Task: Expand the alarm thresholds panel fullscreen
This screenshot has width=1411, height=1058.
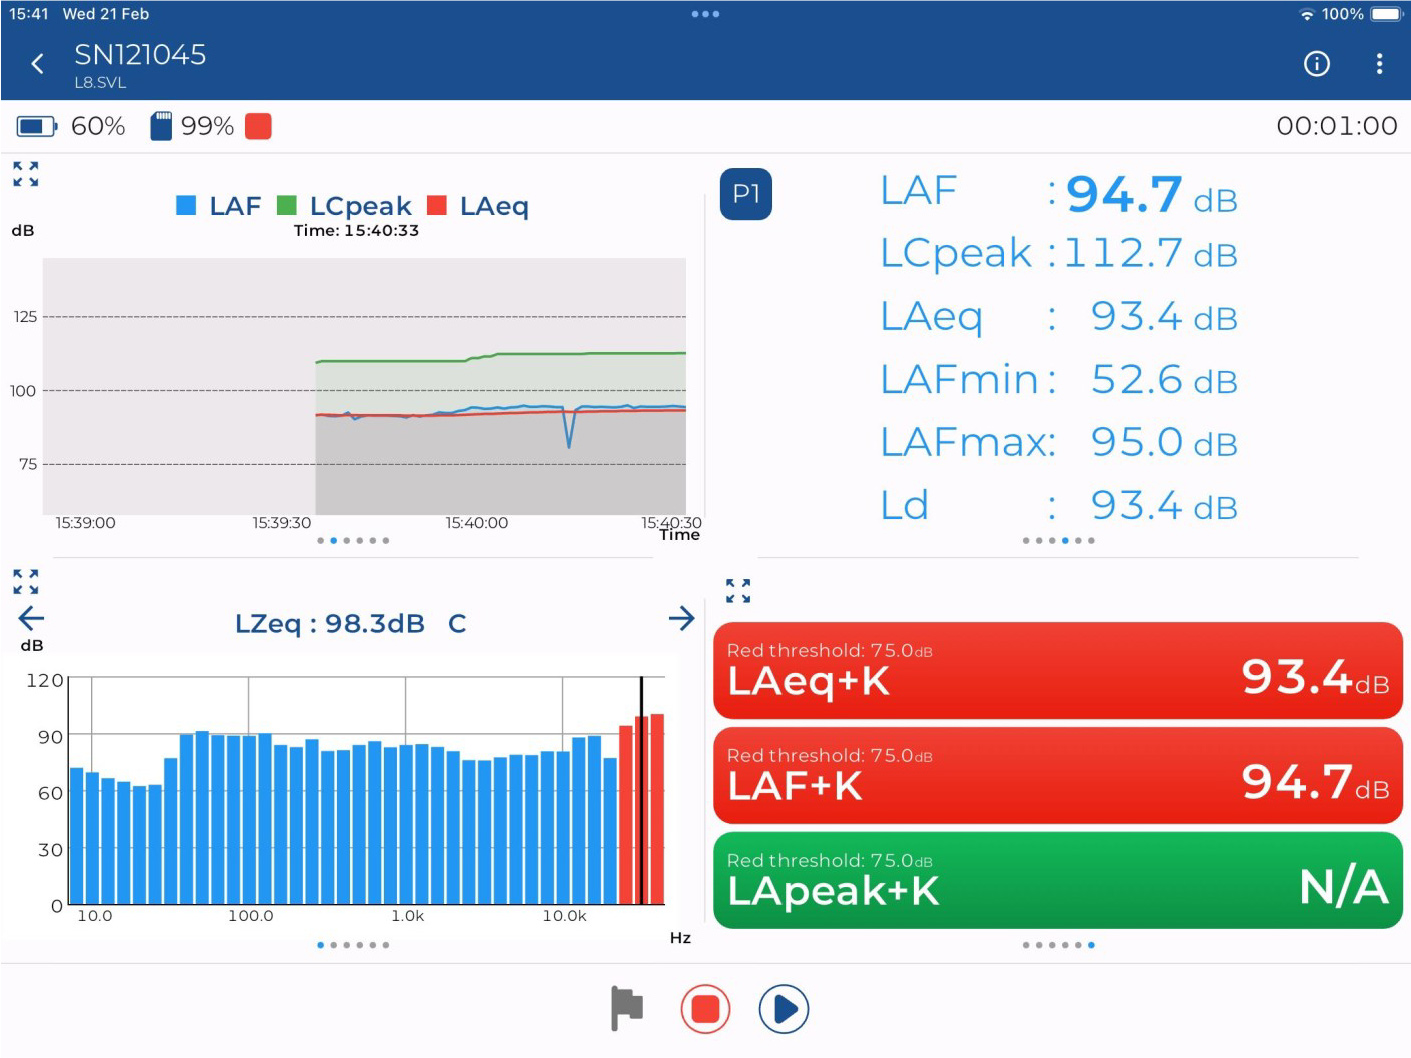Action: (x=738, y=591)
